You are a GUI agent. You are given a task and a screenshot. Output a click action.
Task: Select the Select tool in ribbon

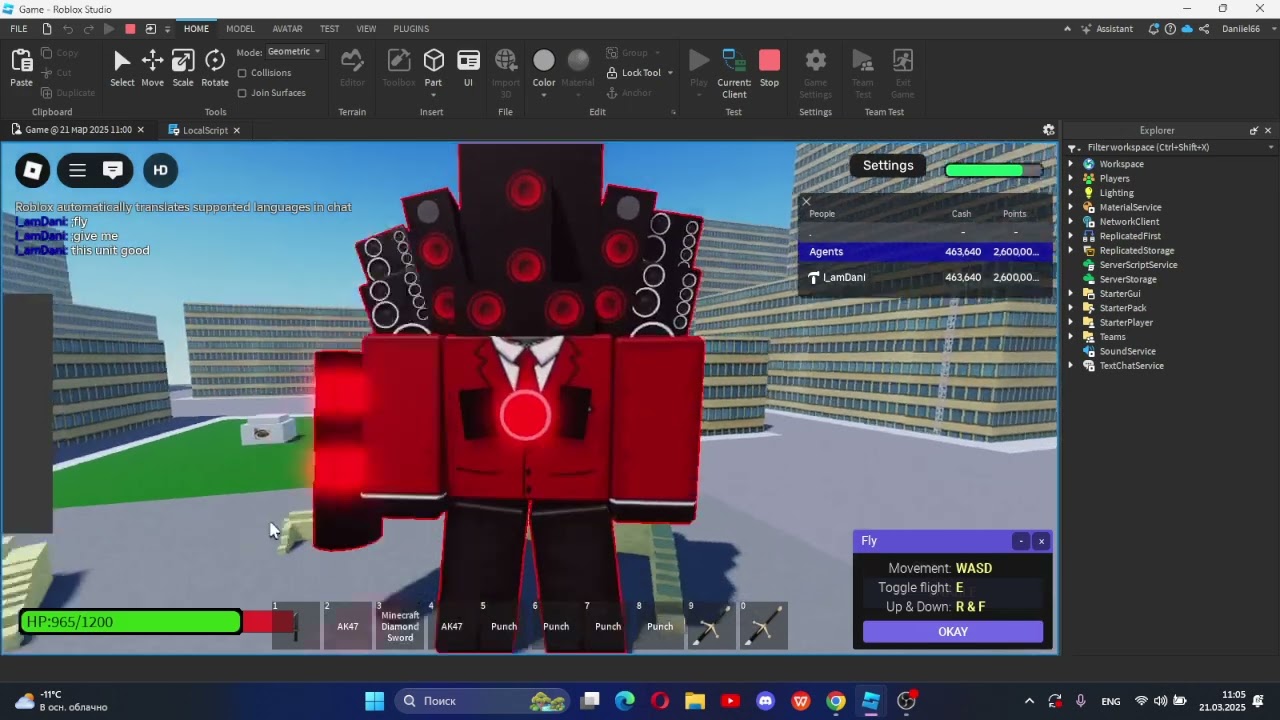click(x=122, y=68)
